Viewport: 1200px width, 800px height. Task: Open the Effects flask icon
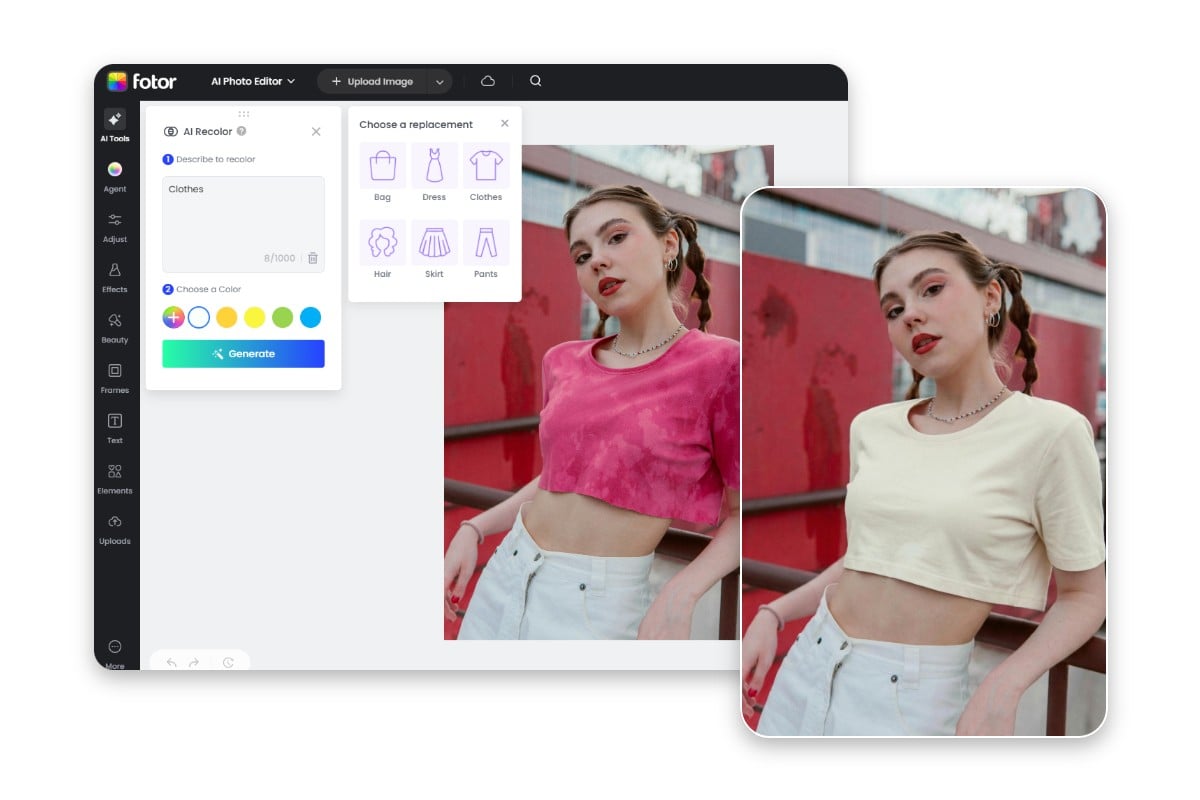[x=115, y=276]
